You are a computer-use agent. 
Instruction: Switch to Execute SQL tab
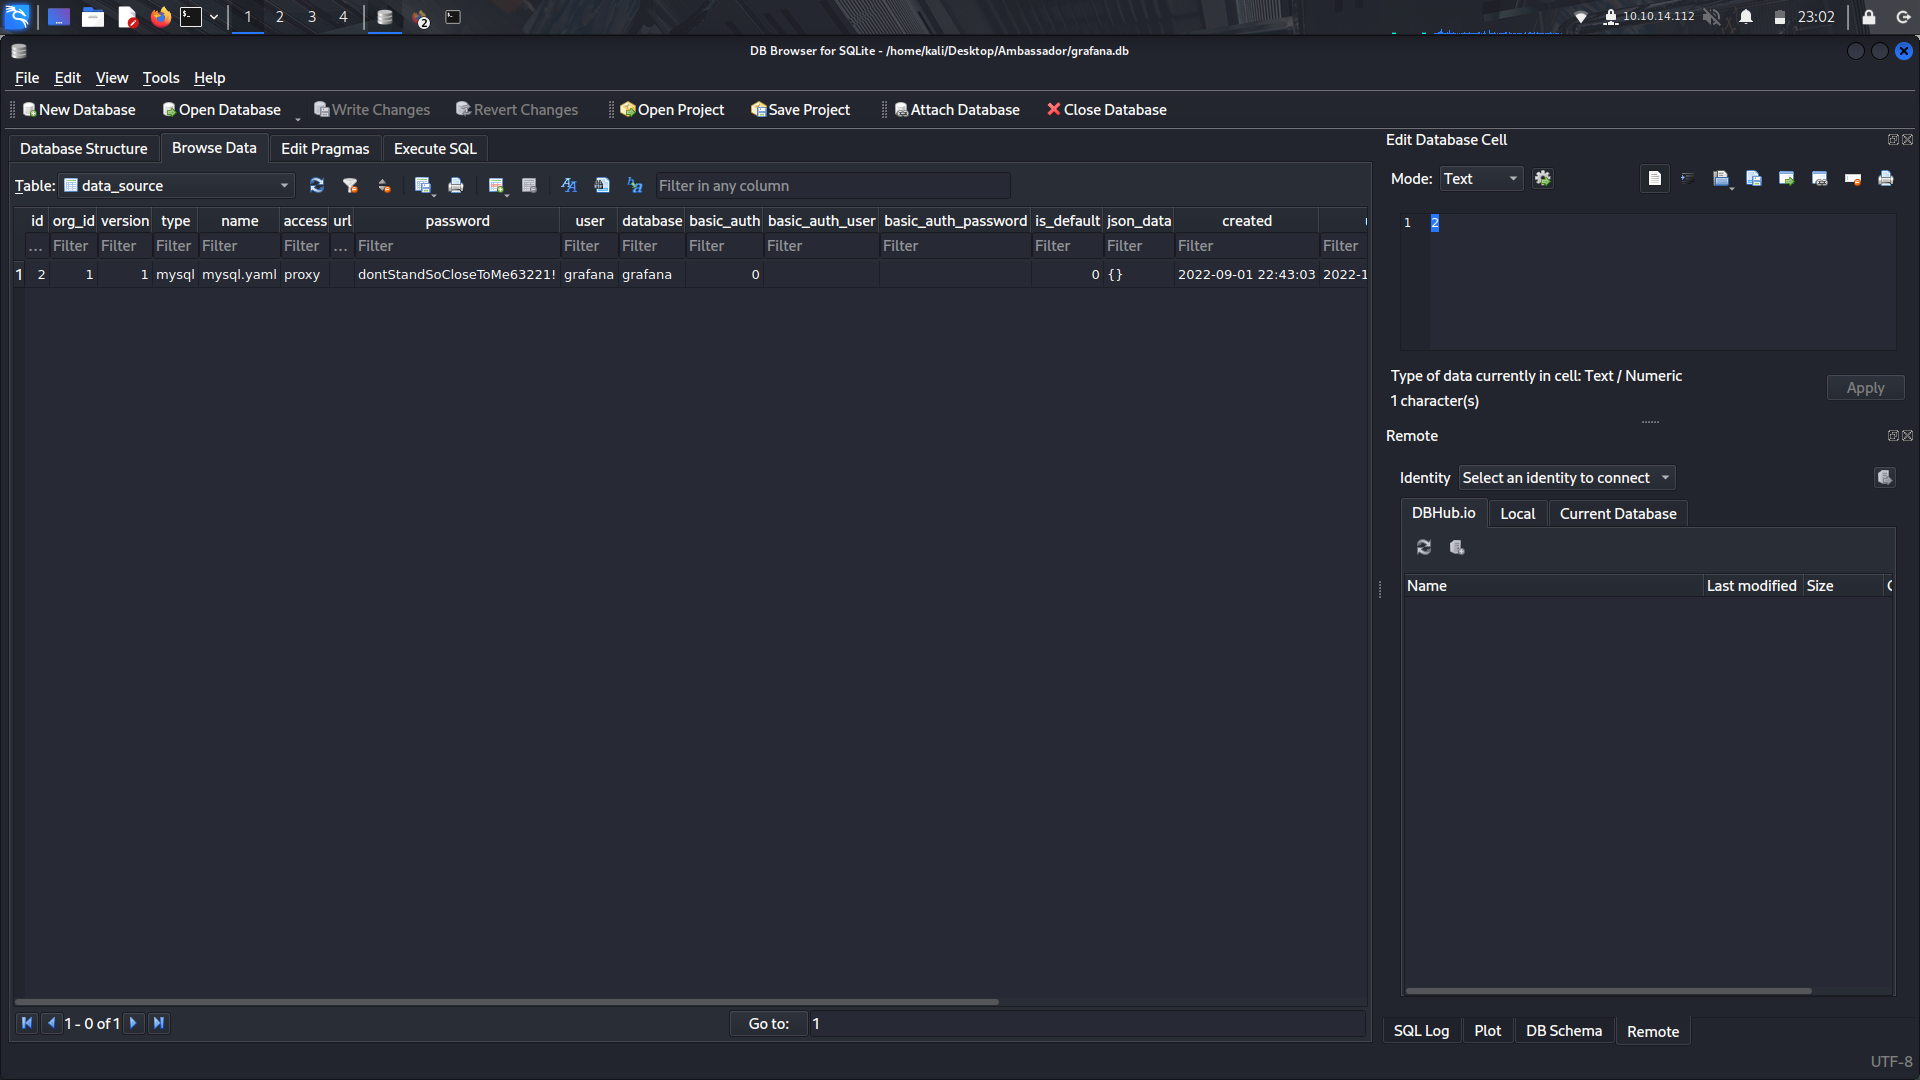[x=435, y=148]
